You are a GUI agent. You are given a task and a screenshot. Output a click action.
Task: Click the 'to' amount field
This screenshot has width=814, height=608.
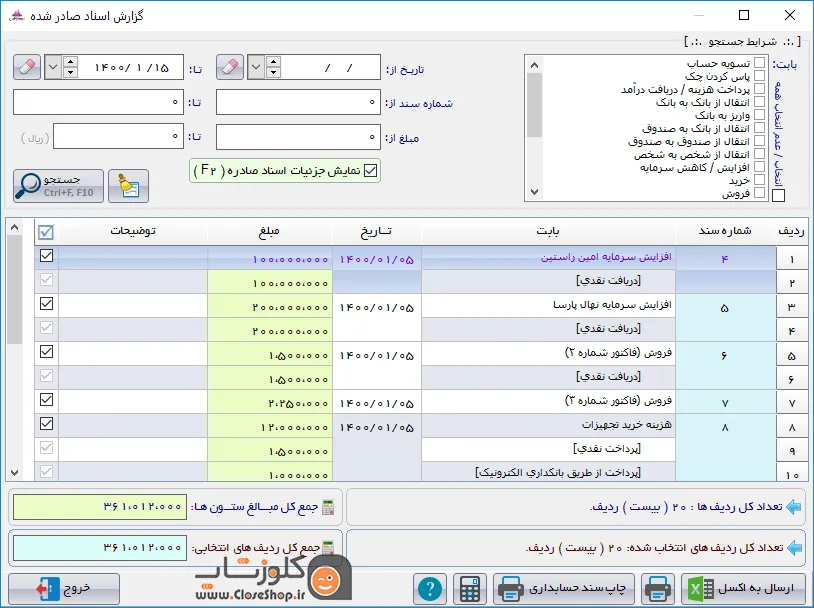[x=118, y=137]
